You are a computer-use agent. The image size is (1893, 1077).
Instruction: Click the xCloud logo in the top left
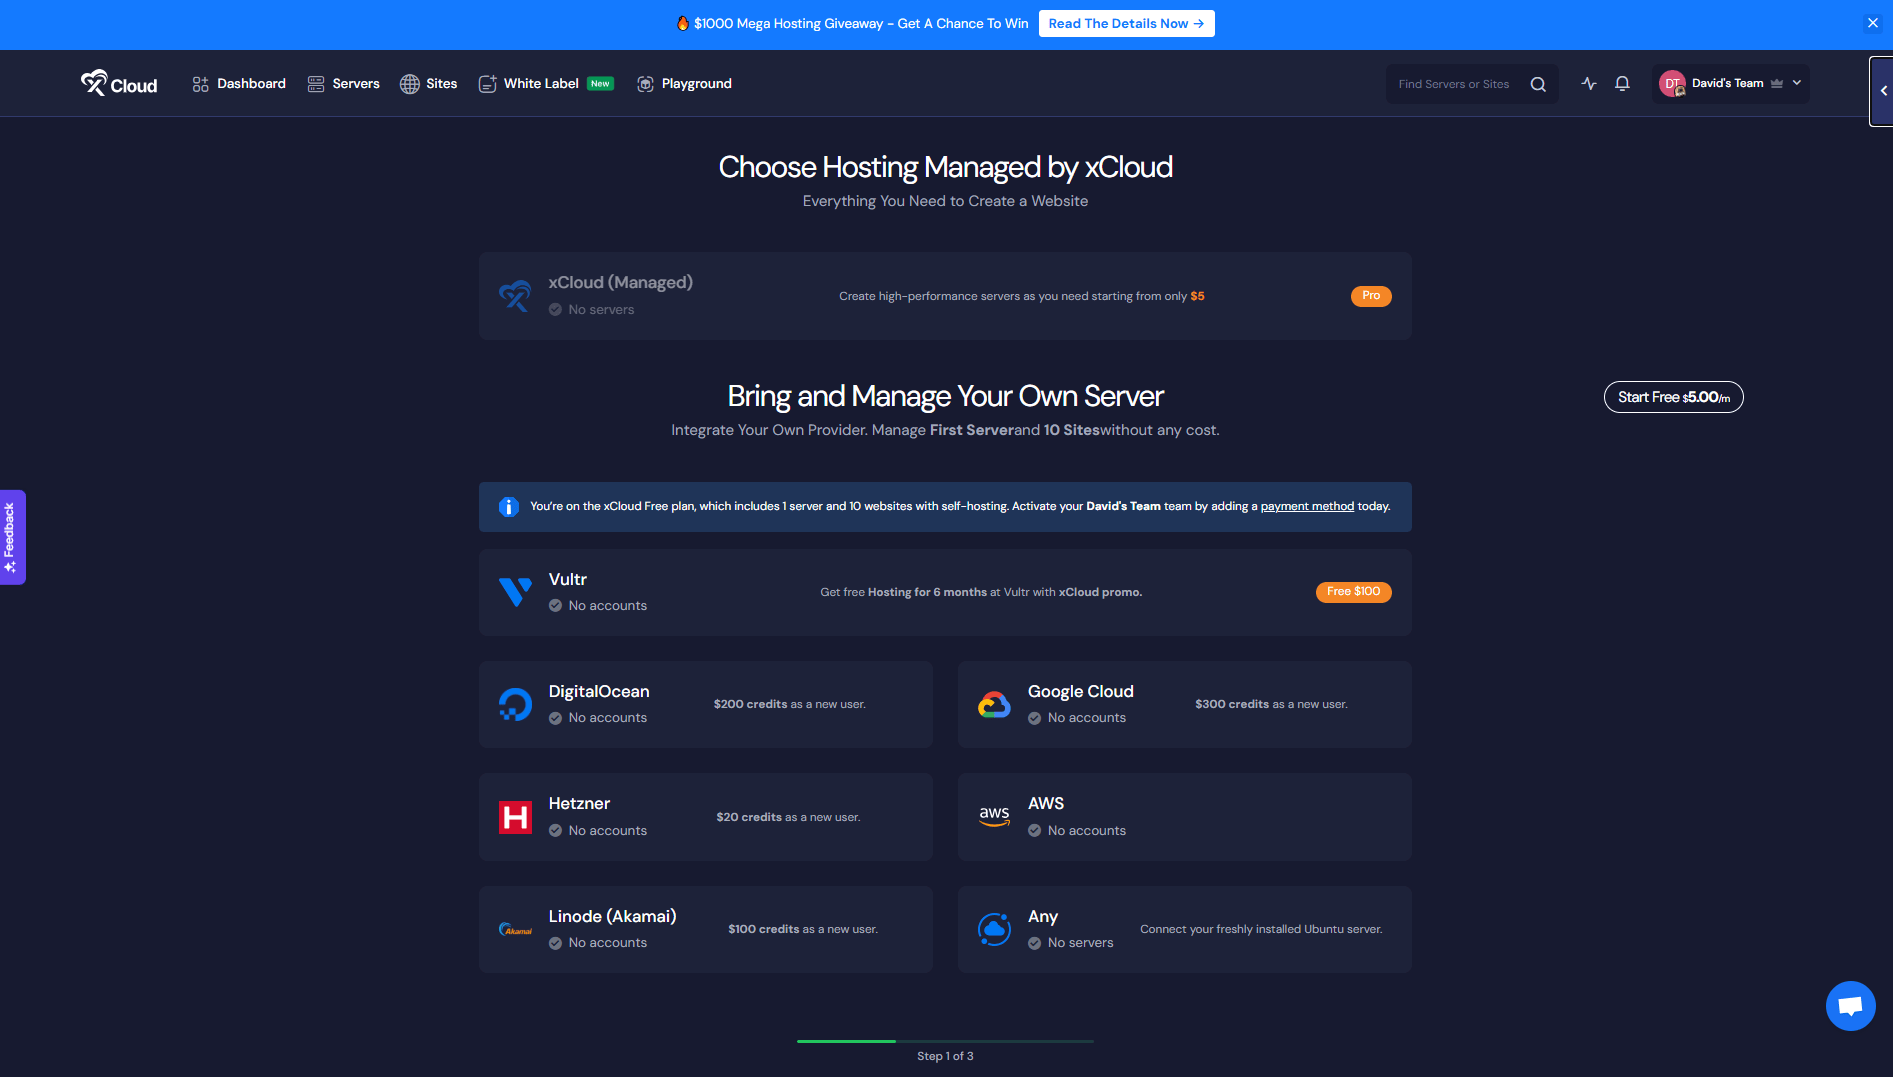point(118,84)
